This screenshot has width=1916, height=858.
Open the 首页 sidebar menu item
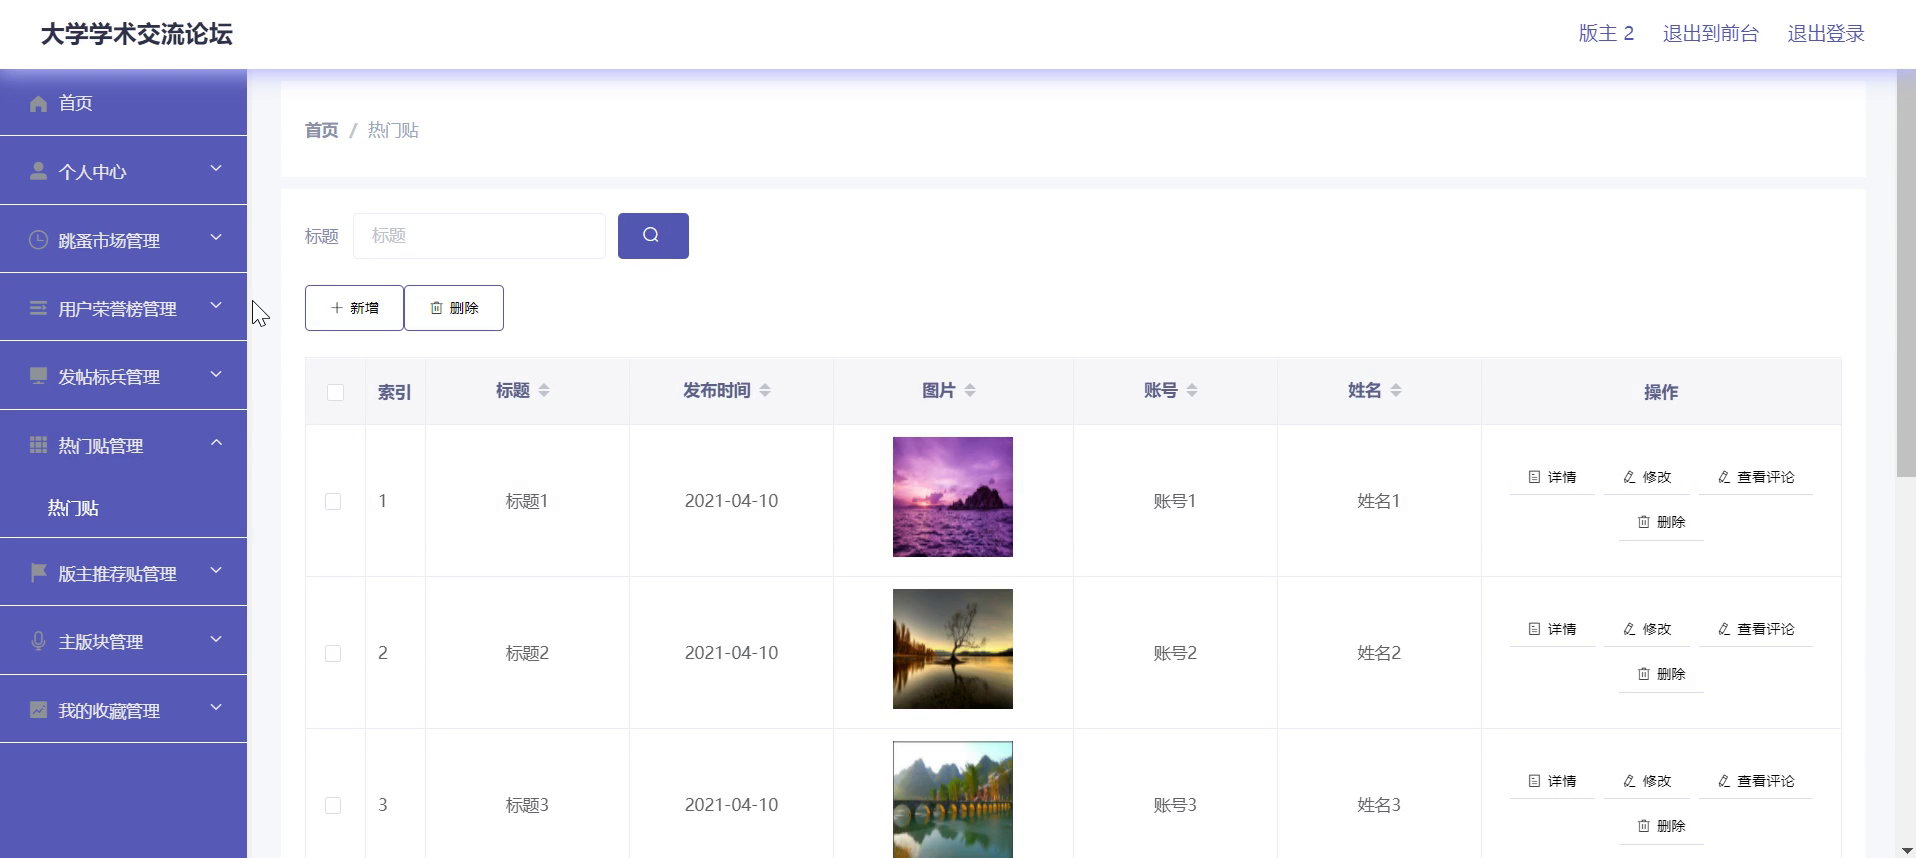coord(123,102)
